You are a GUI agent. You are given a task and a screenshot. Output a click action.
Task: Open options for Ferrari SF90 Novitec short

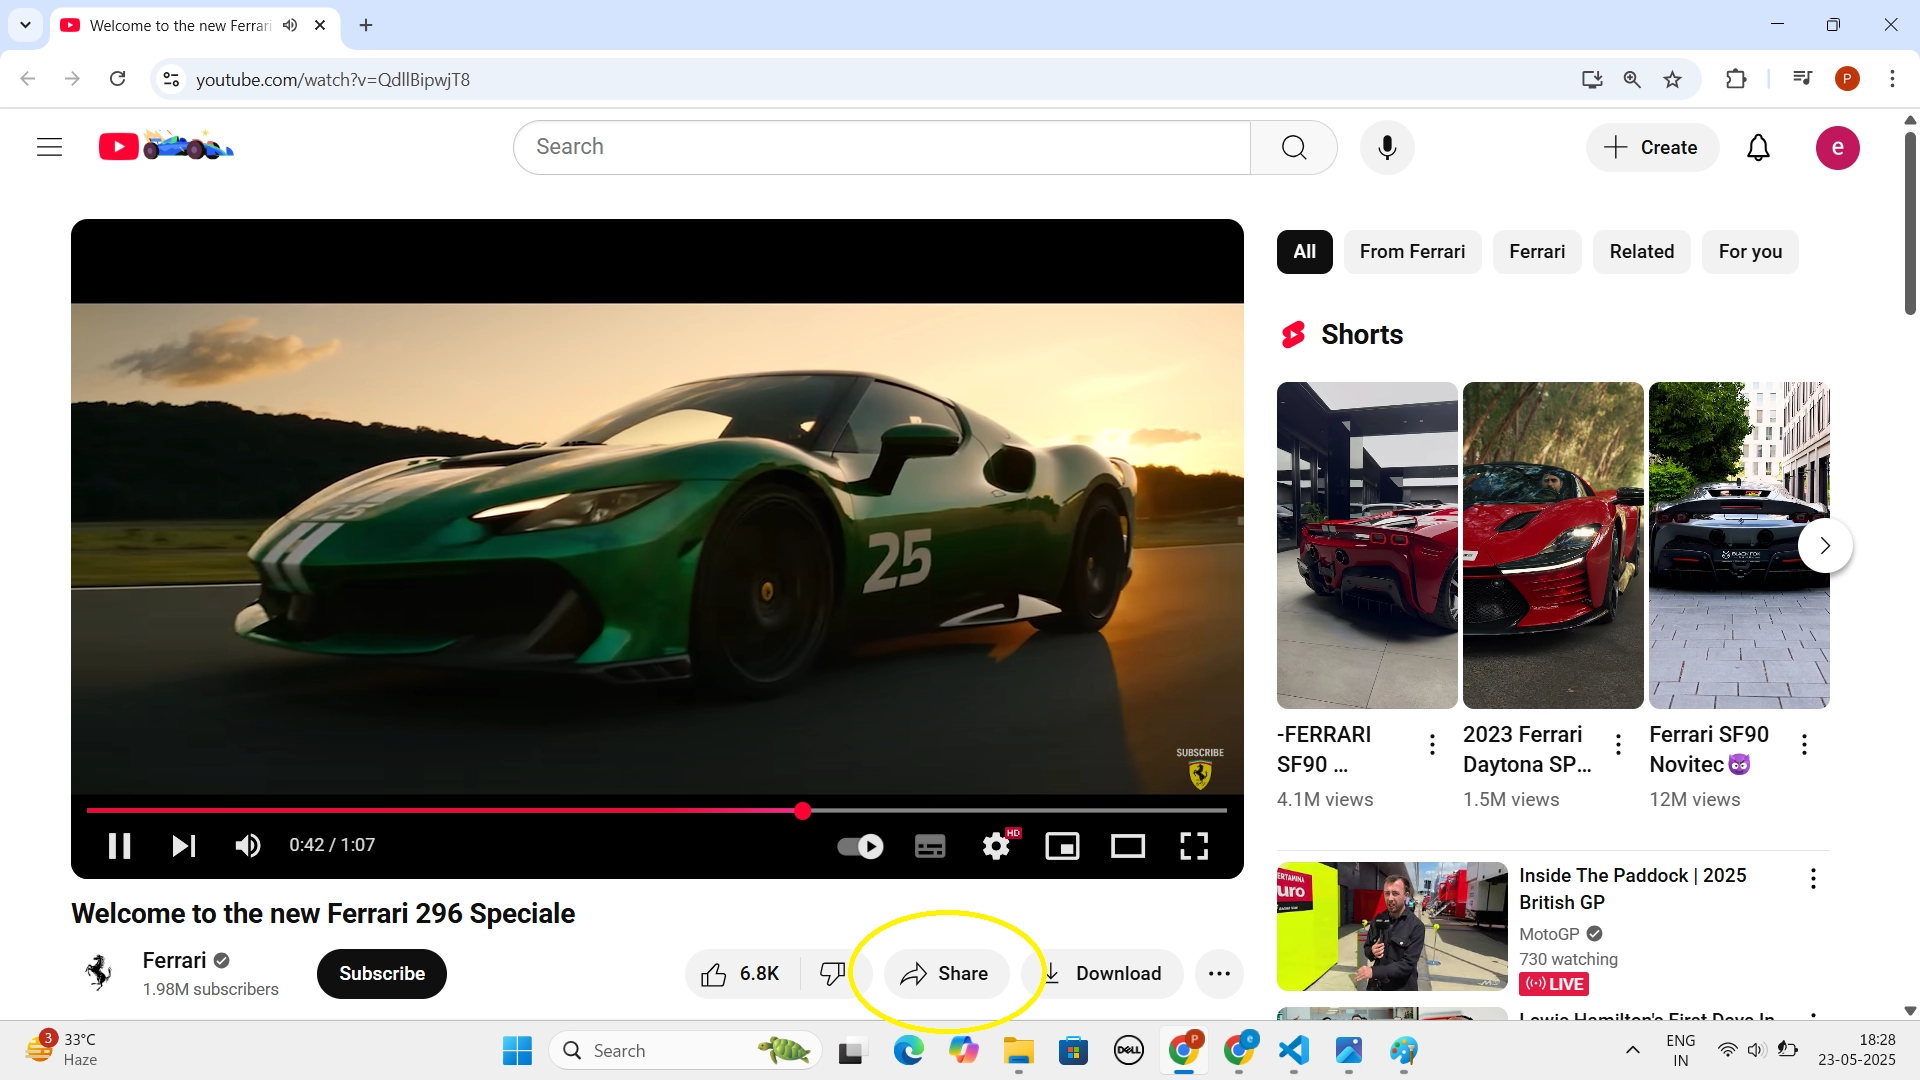point(1804,744)
